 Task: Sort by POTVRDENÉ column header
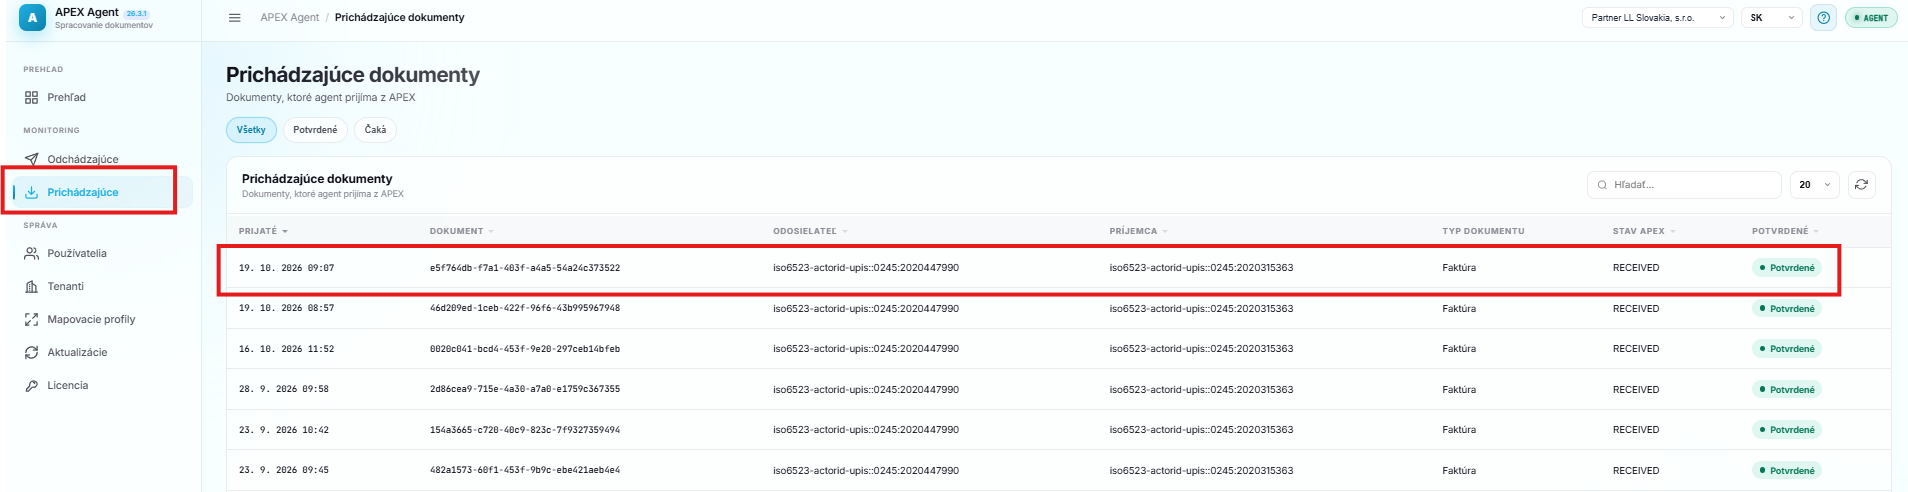point(1785,231)
